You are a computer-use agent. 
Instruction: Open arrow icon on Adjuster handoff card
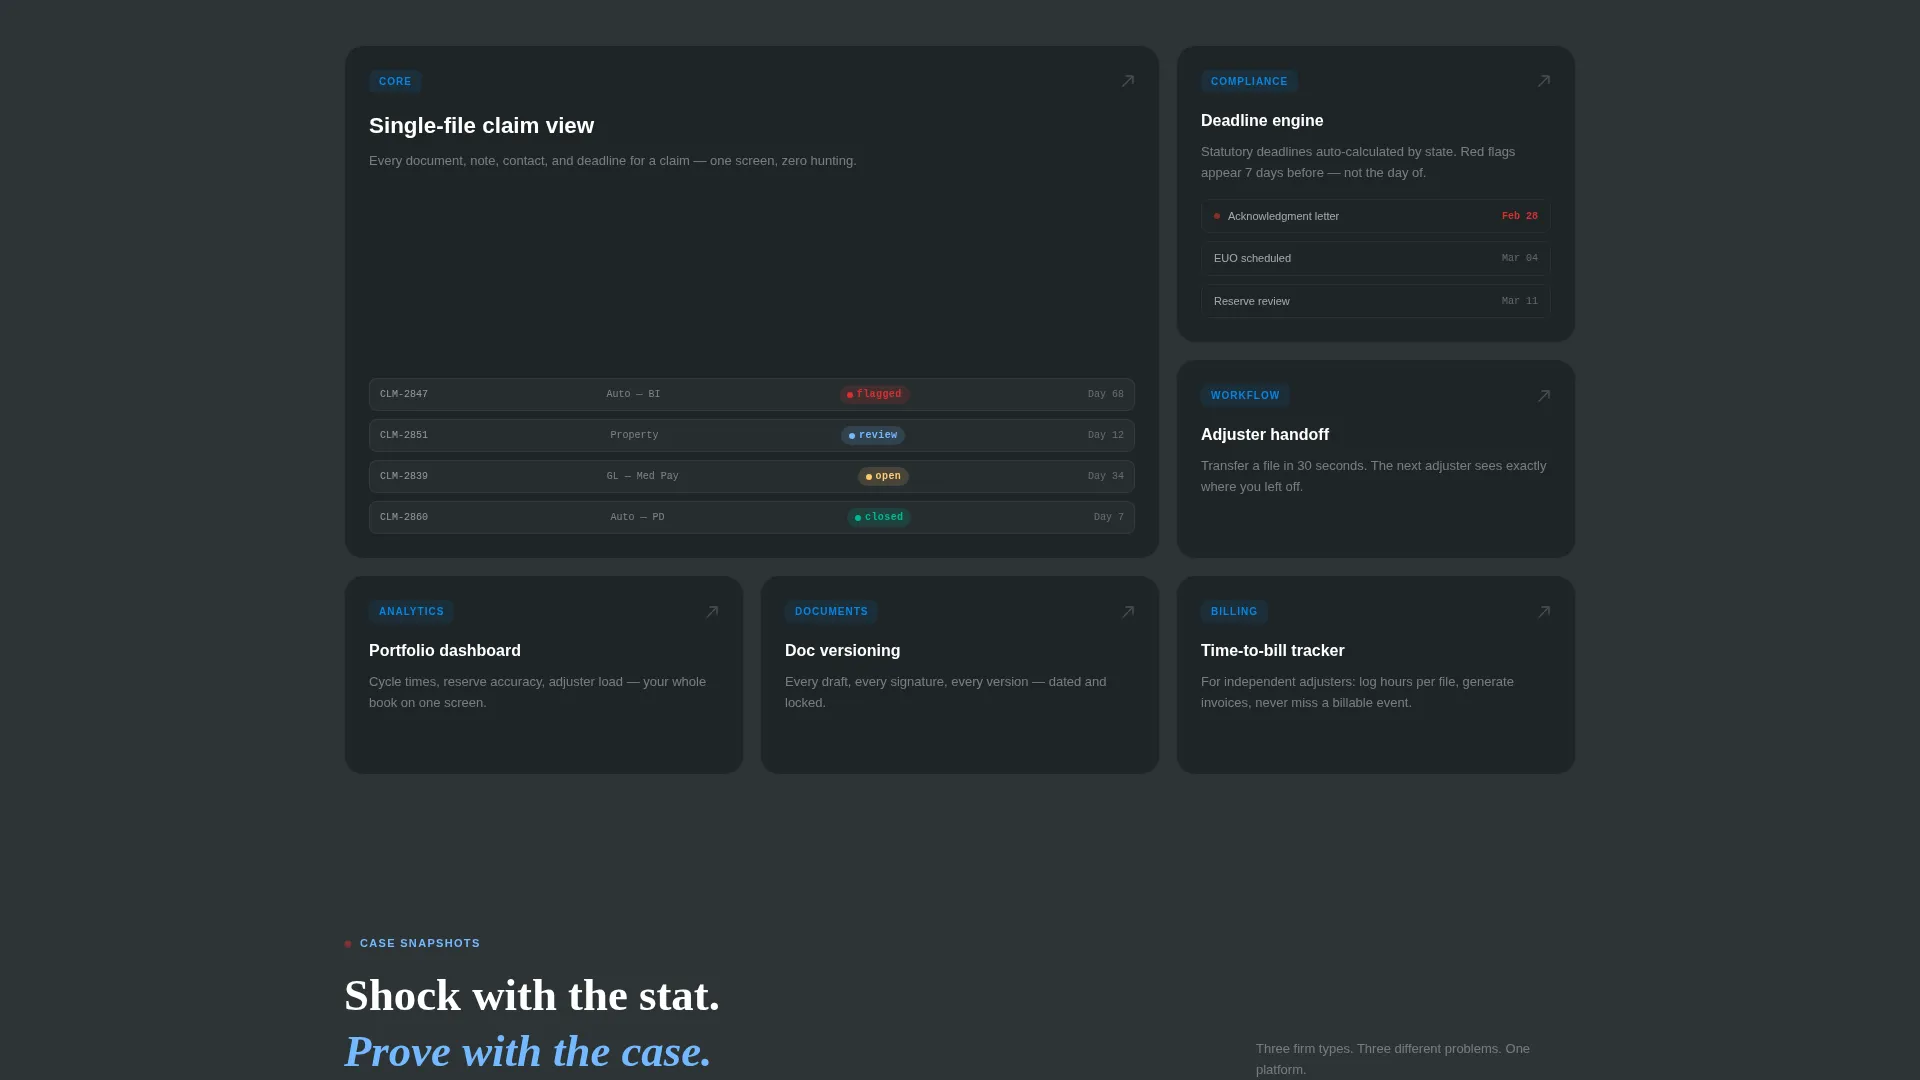tap(1544, 396)
